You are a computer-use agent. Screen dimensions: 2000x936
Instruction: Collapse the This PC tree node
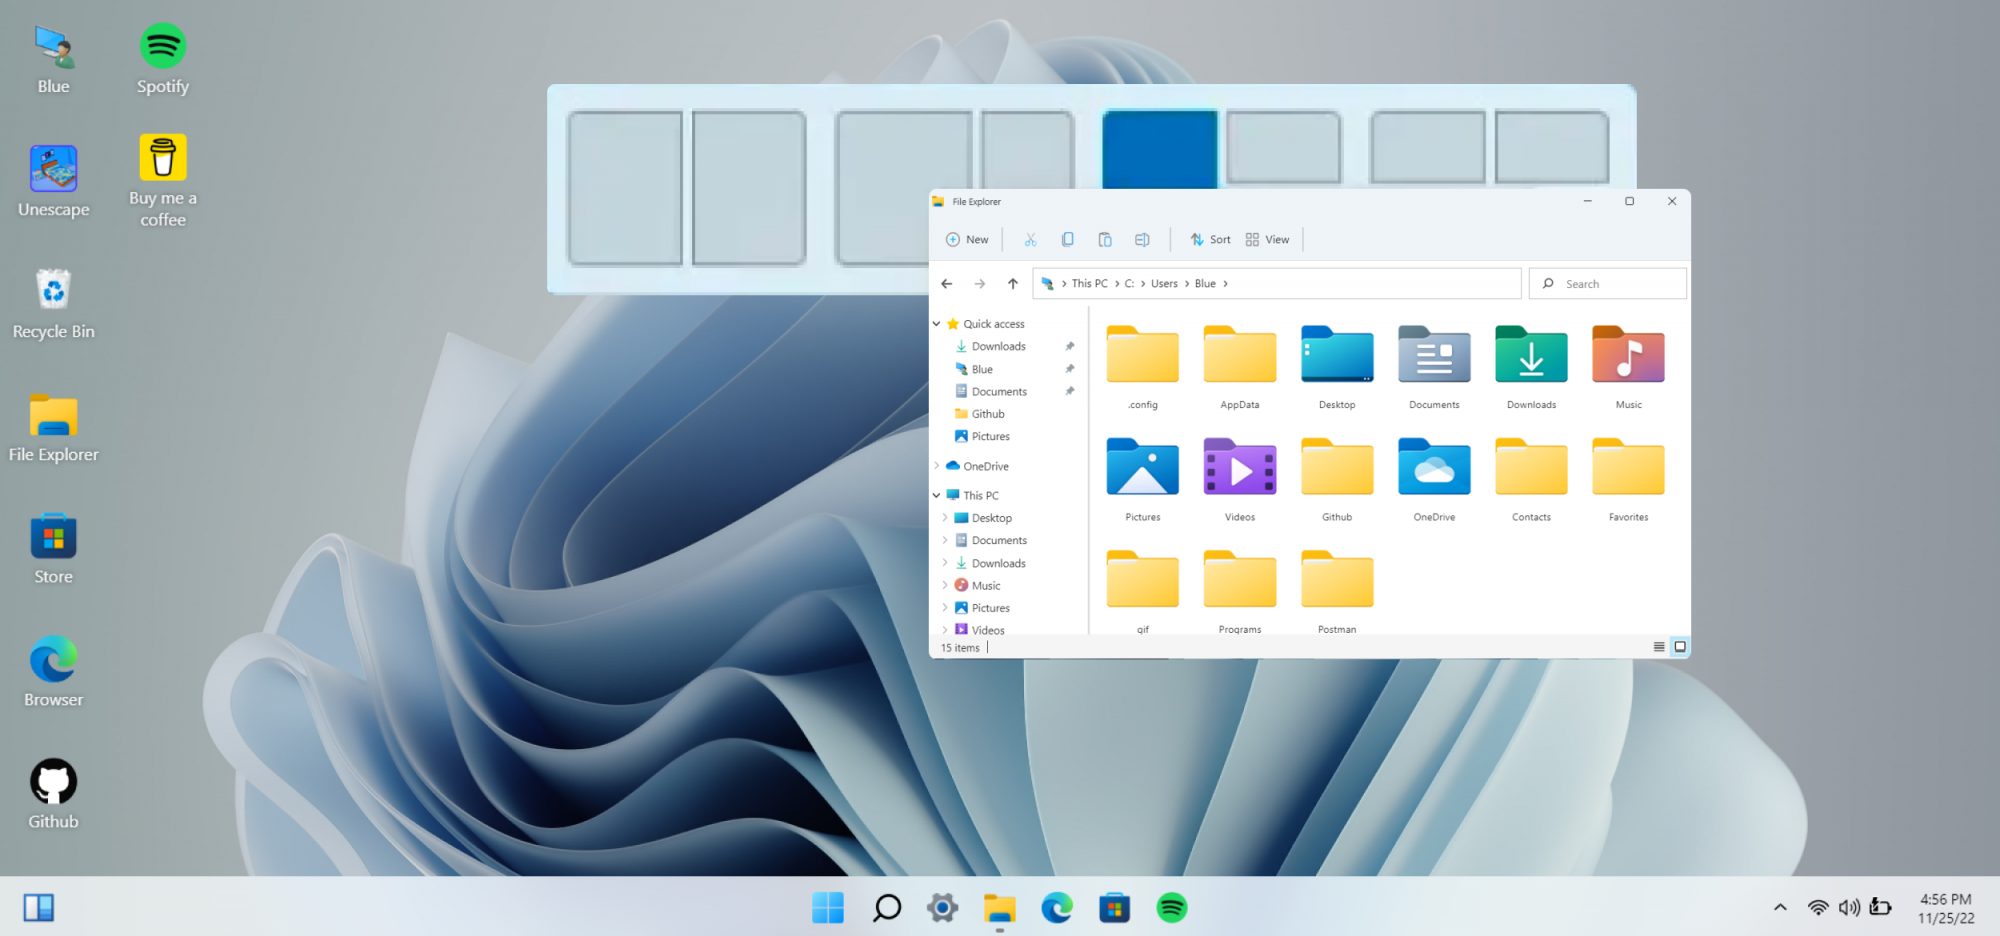937,495
